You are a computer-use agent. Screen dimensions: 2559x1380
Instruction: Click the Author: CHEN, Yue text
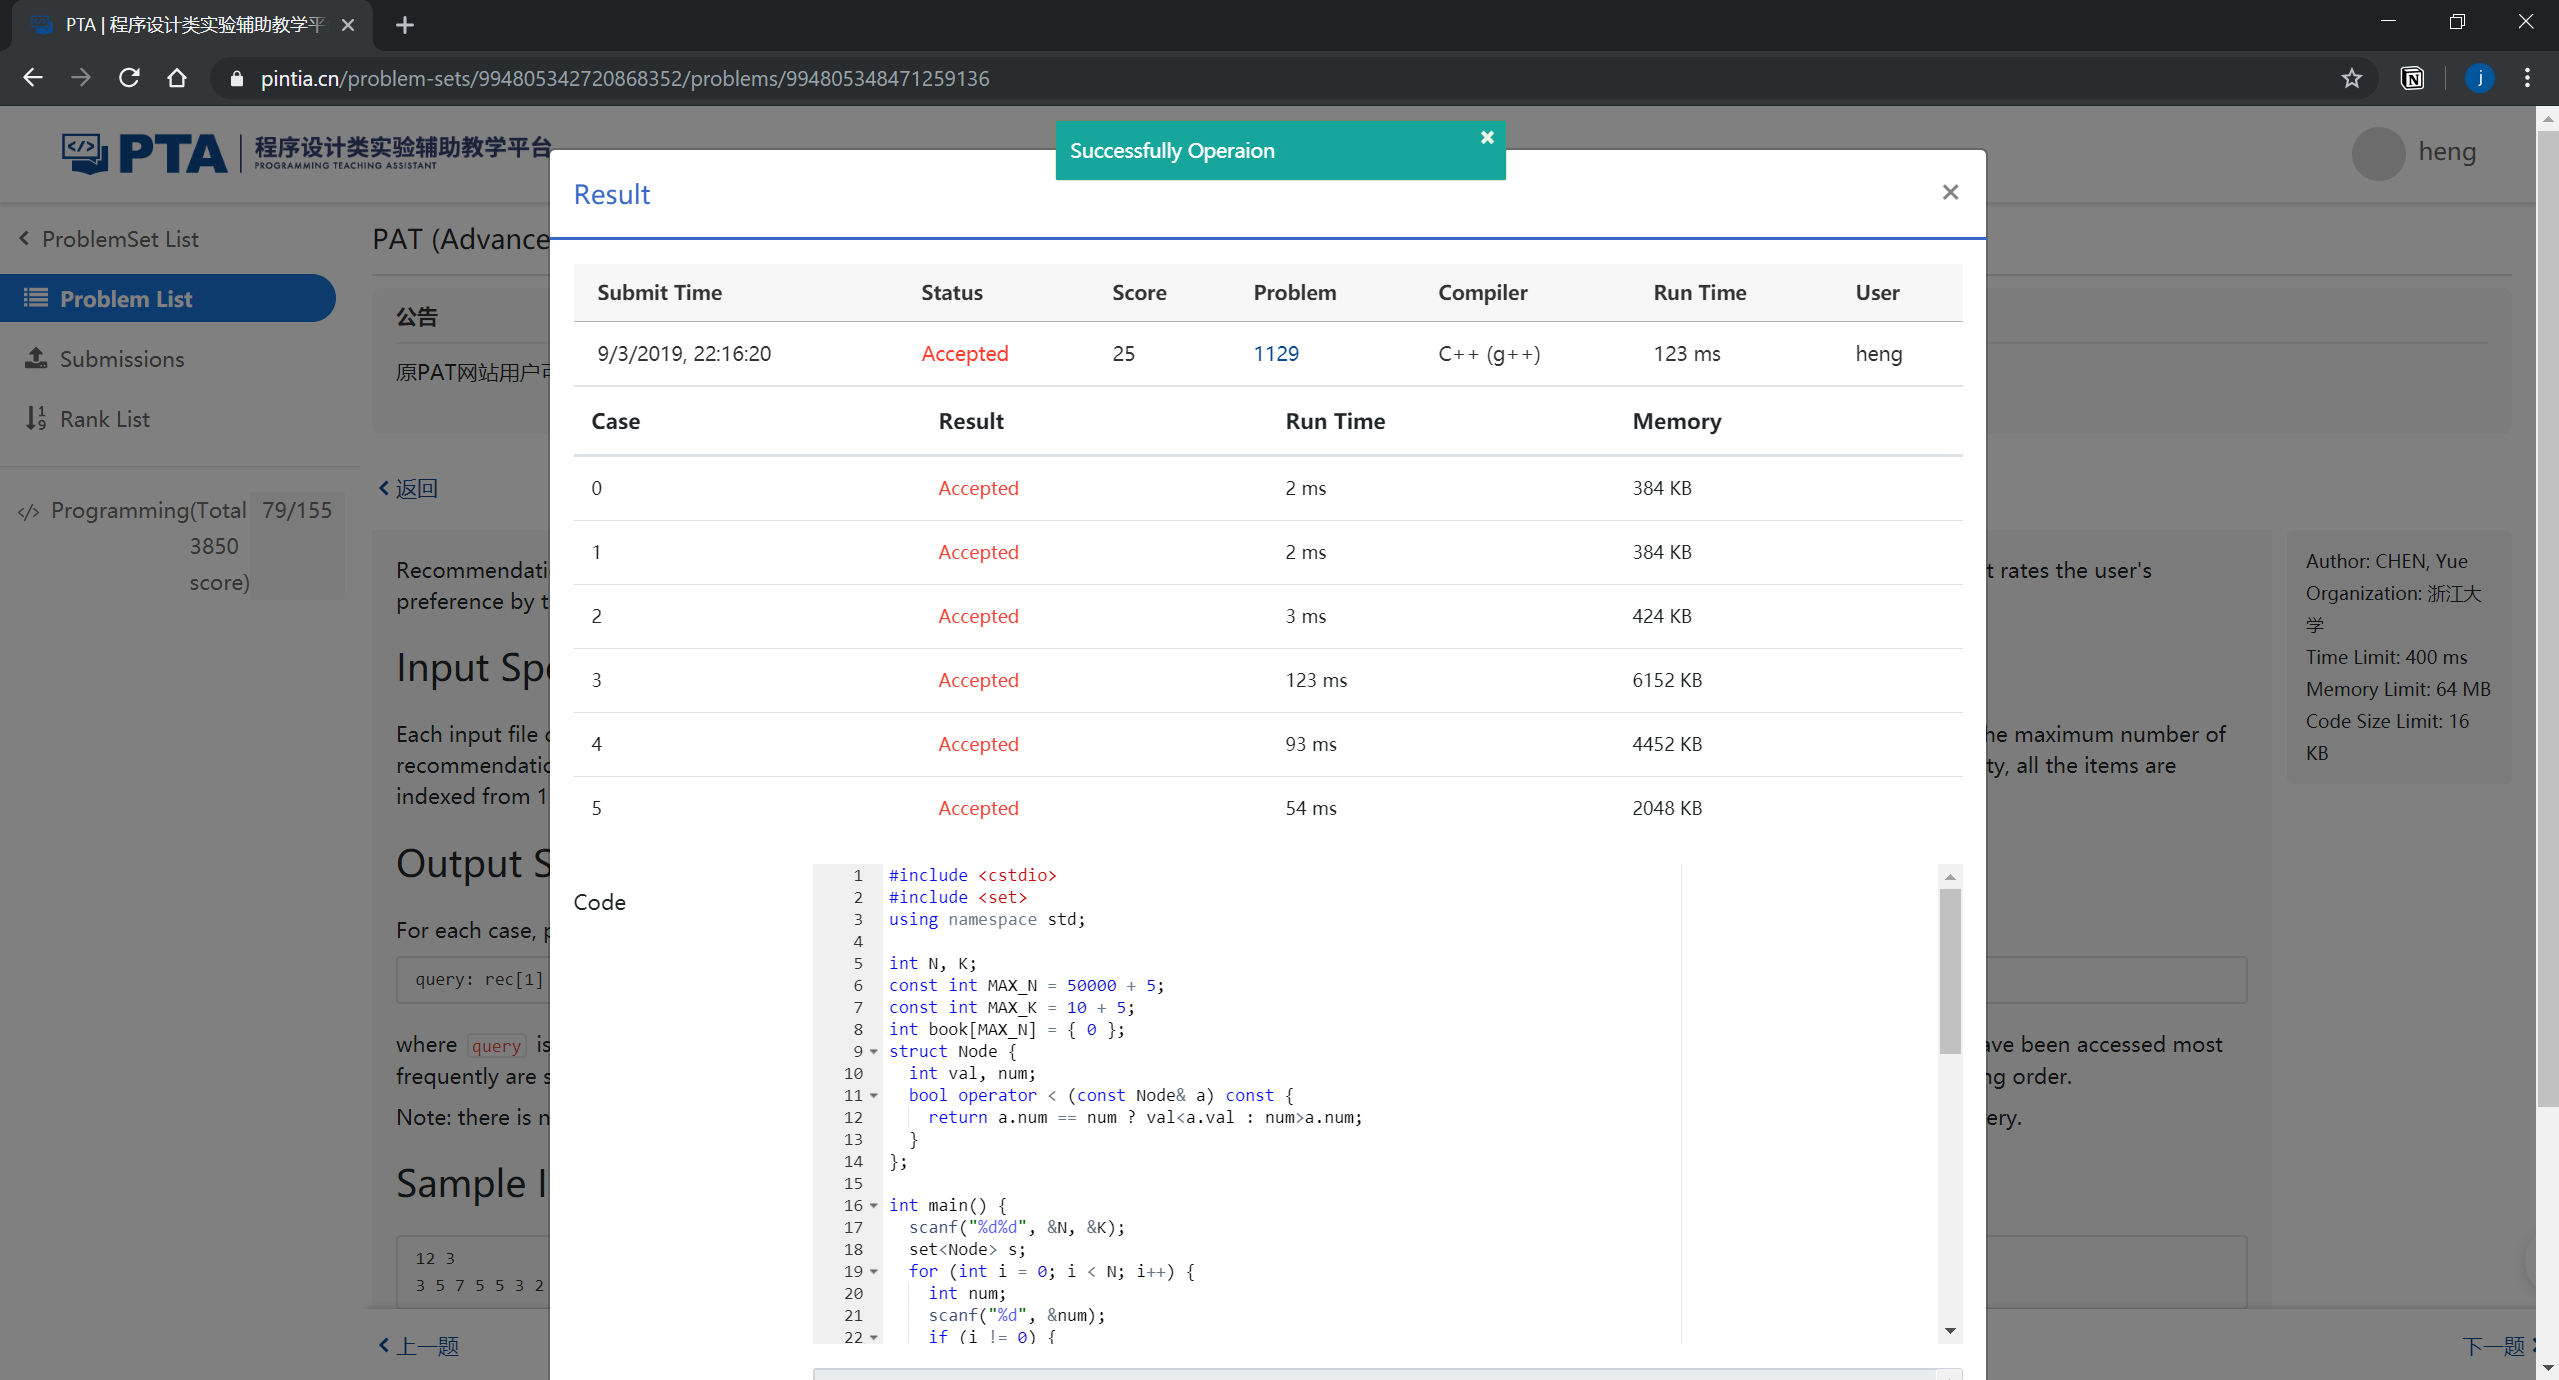click(x=2385, y=561)
